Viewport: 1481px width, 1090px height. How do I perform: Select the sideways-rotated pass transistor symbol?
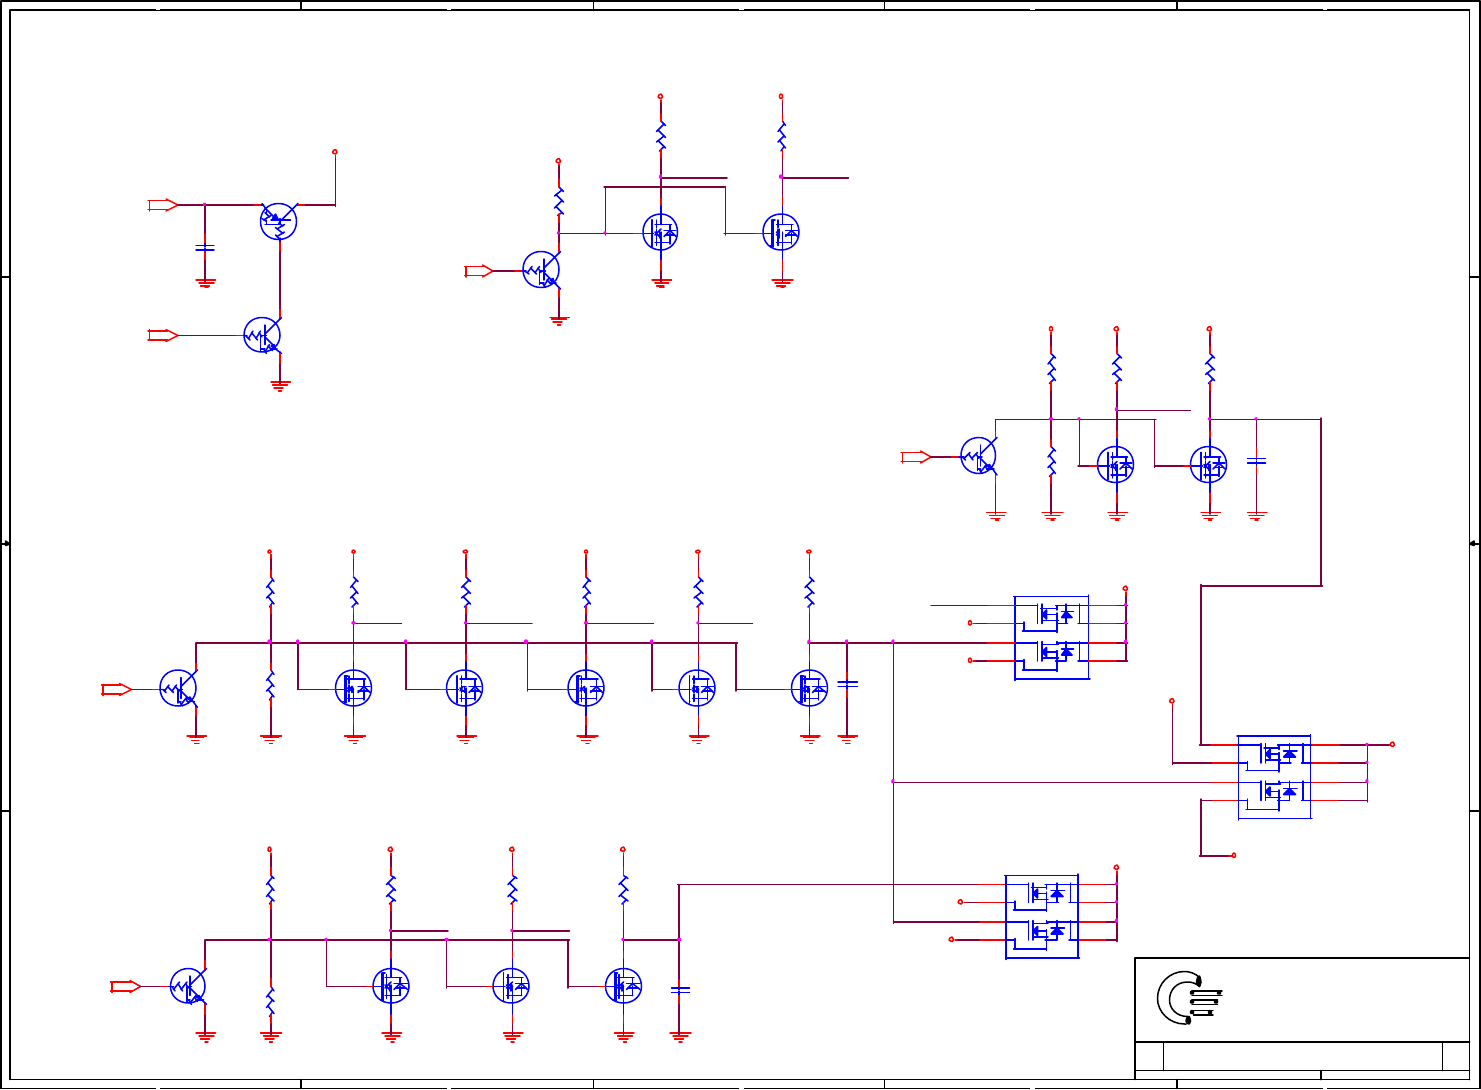click(x=279, y=221)
